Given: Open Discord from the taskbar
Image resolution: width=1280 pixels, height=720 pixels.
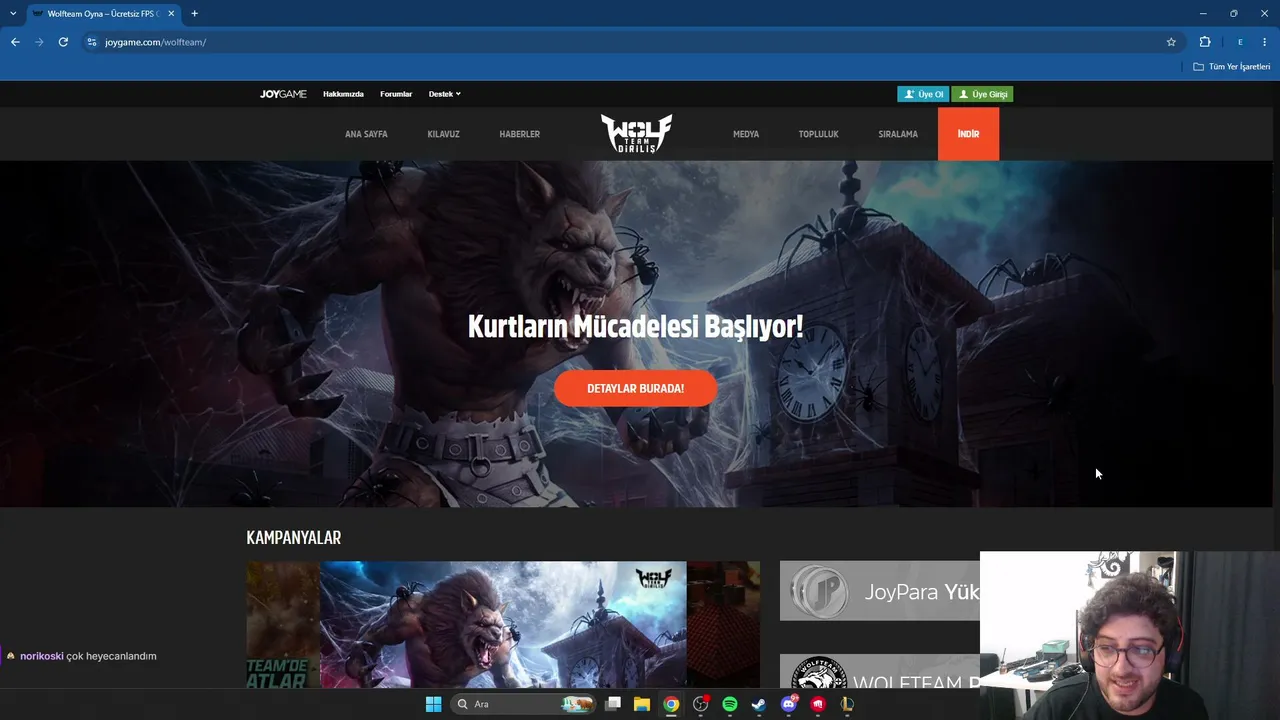Looking at the screenshot, I should [789, 704].
